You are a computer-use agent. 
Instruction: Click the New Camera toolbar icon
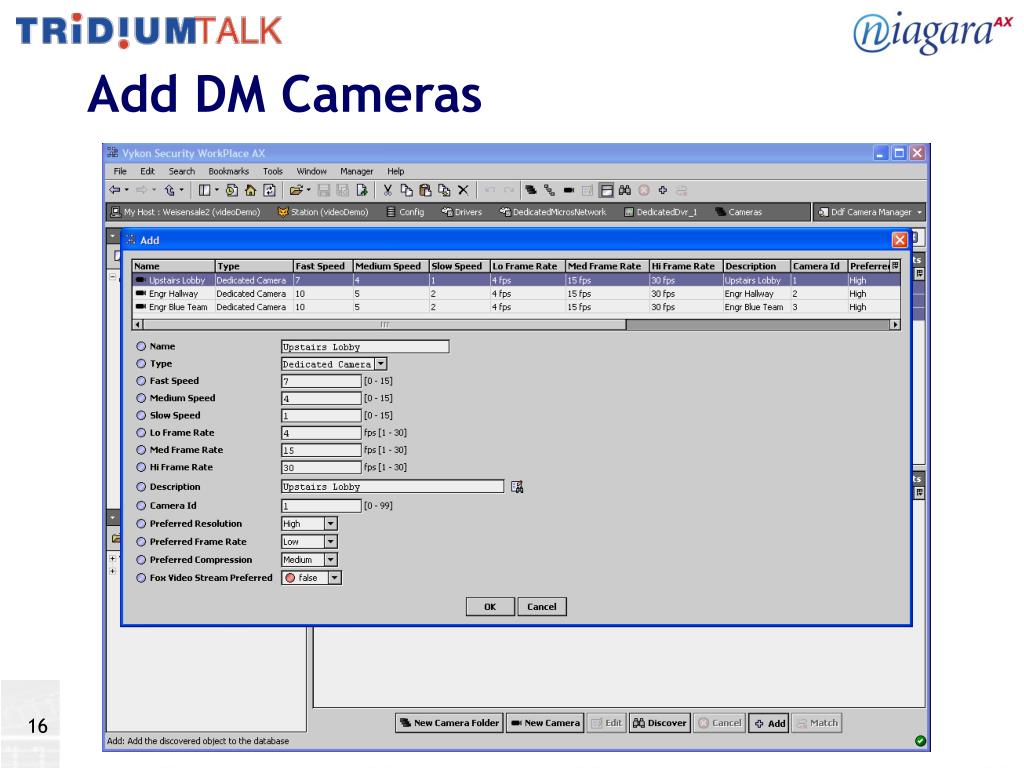point(569,190)
